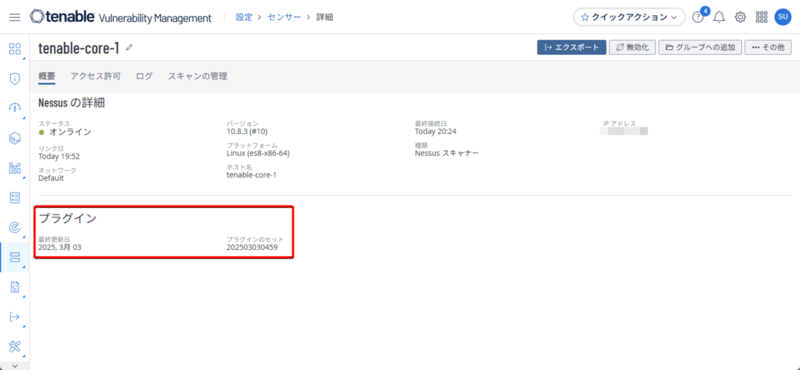Viewport: 800px width, 370px height.
Task: Open the report document sidebar icon
Action: coord(15,287)
